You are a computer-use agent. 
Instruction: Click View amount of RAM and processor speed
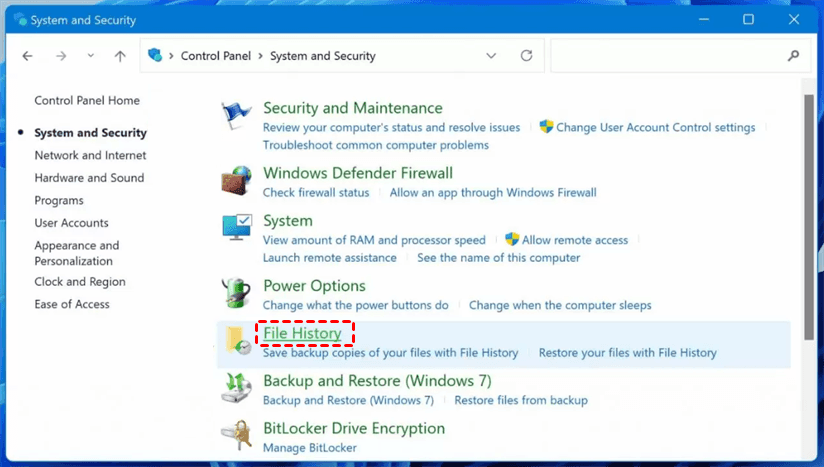(x=374, y=241)
